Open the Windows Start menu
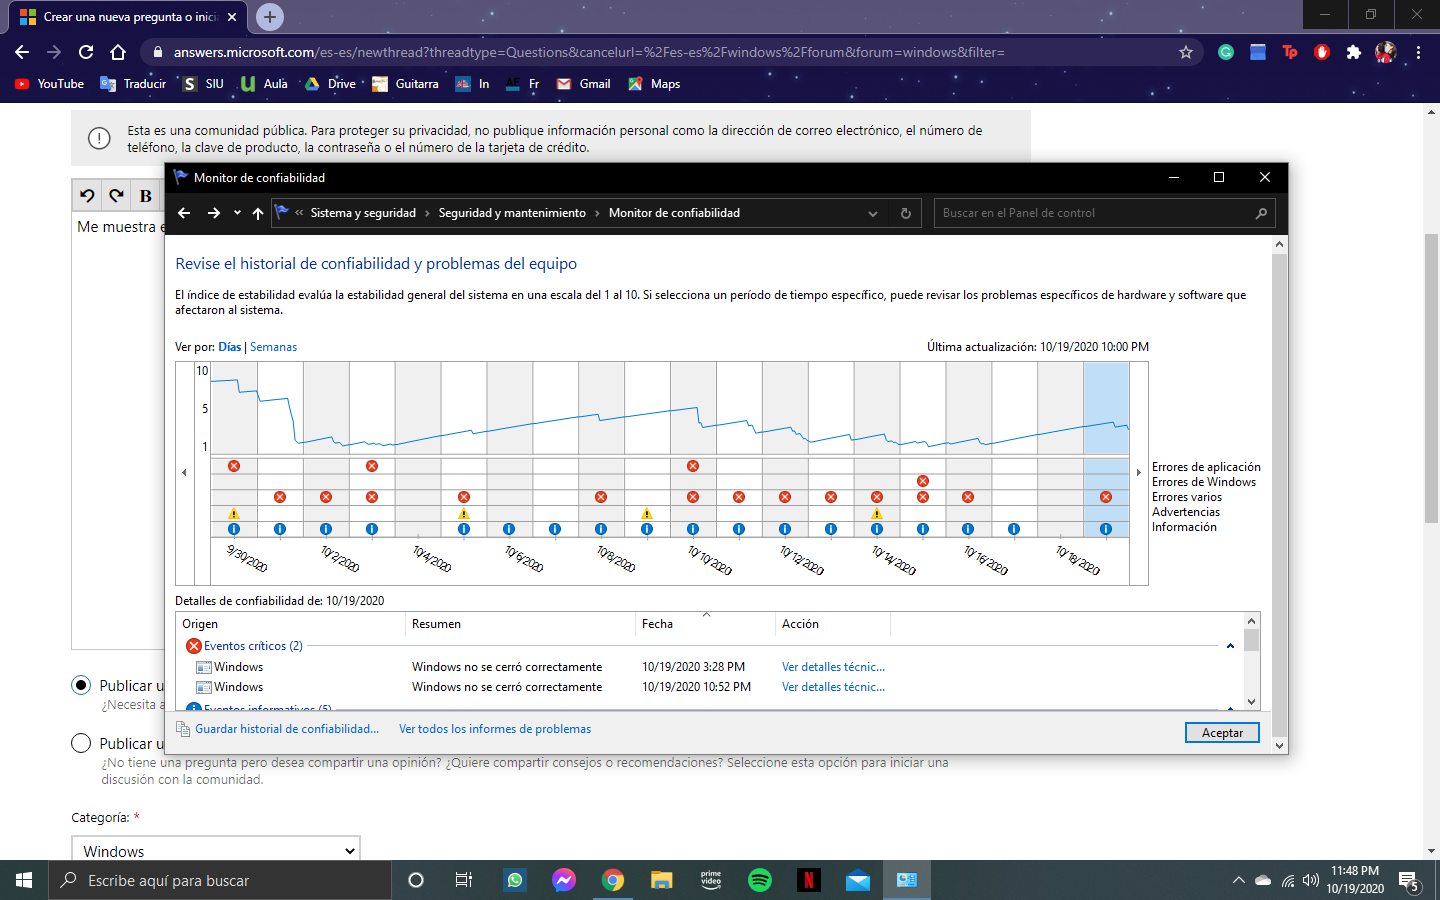The image size is (1440, 900). click(x=24, y=880)
